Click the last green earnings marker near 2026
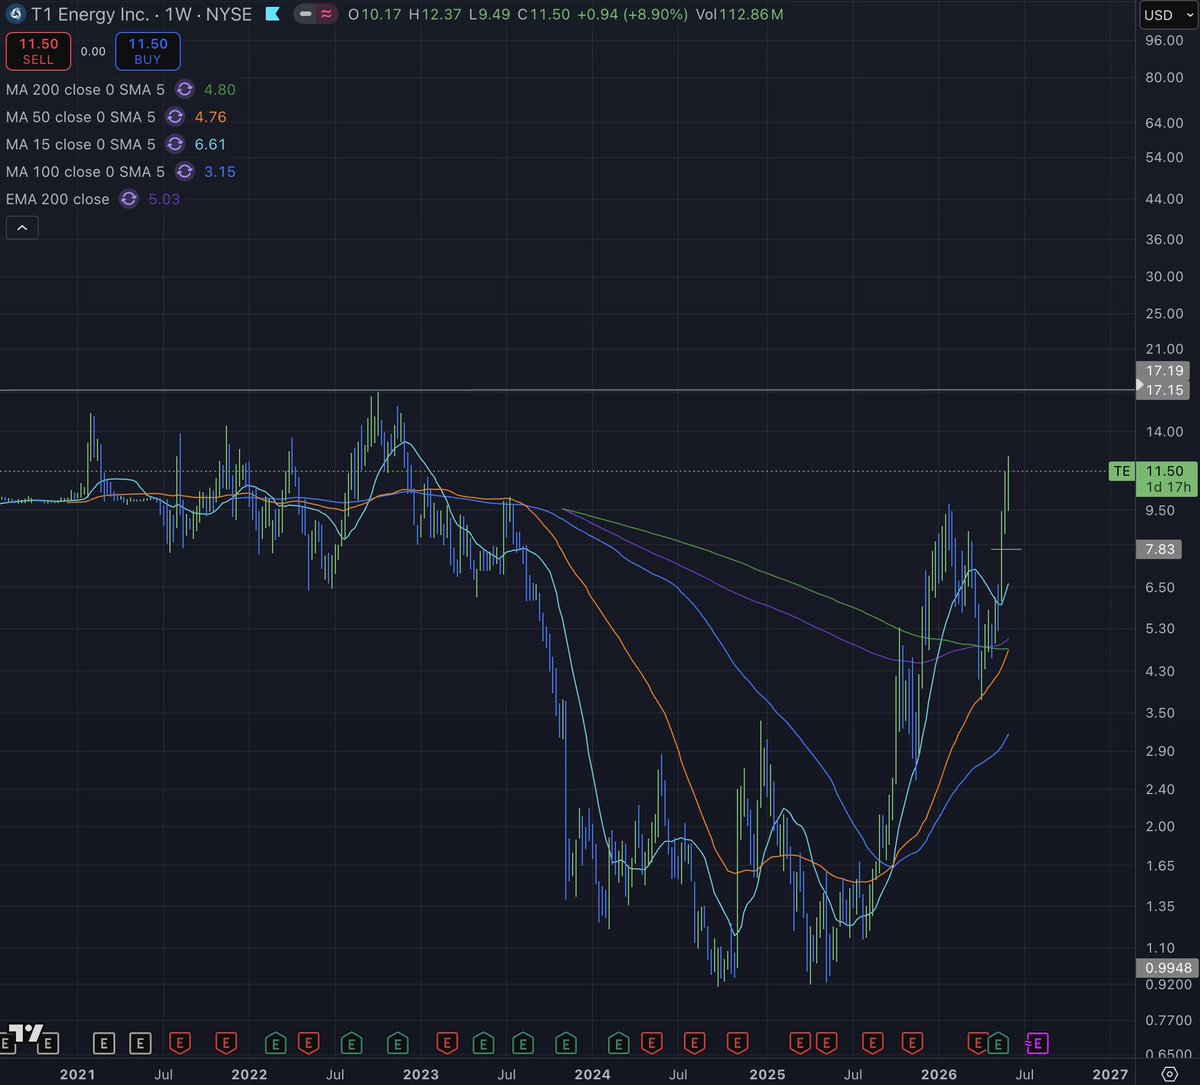 click(998, 1044)
